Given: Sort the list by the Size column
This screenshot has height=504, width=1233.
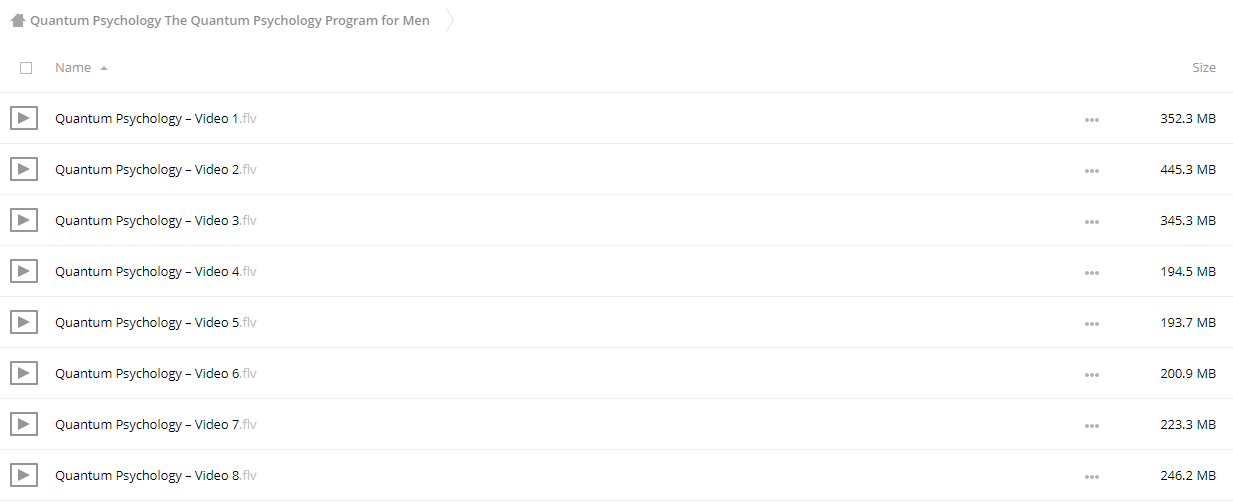Looking at the screenshot, I should (x=1204, y=67).
